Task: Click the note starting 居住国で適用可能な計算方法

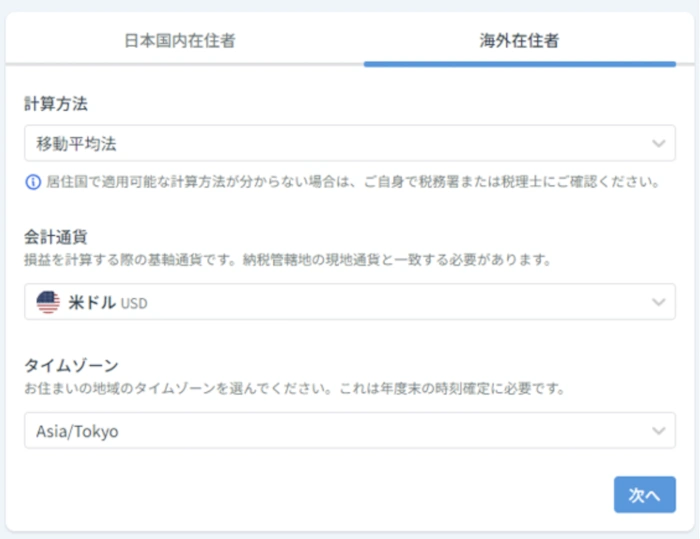Action: click(x=353, y=182)
